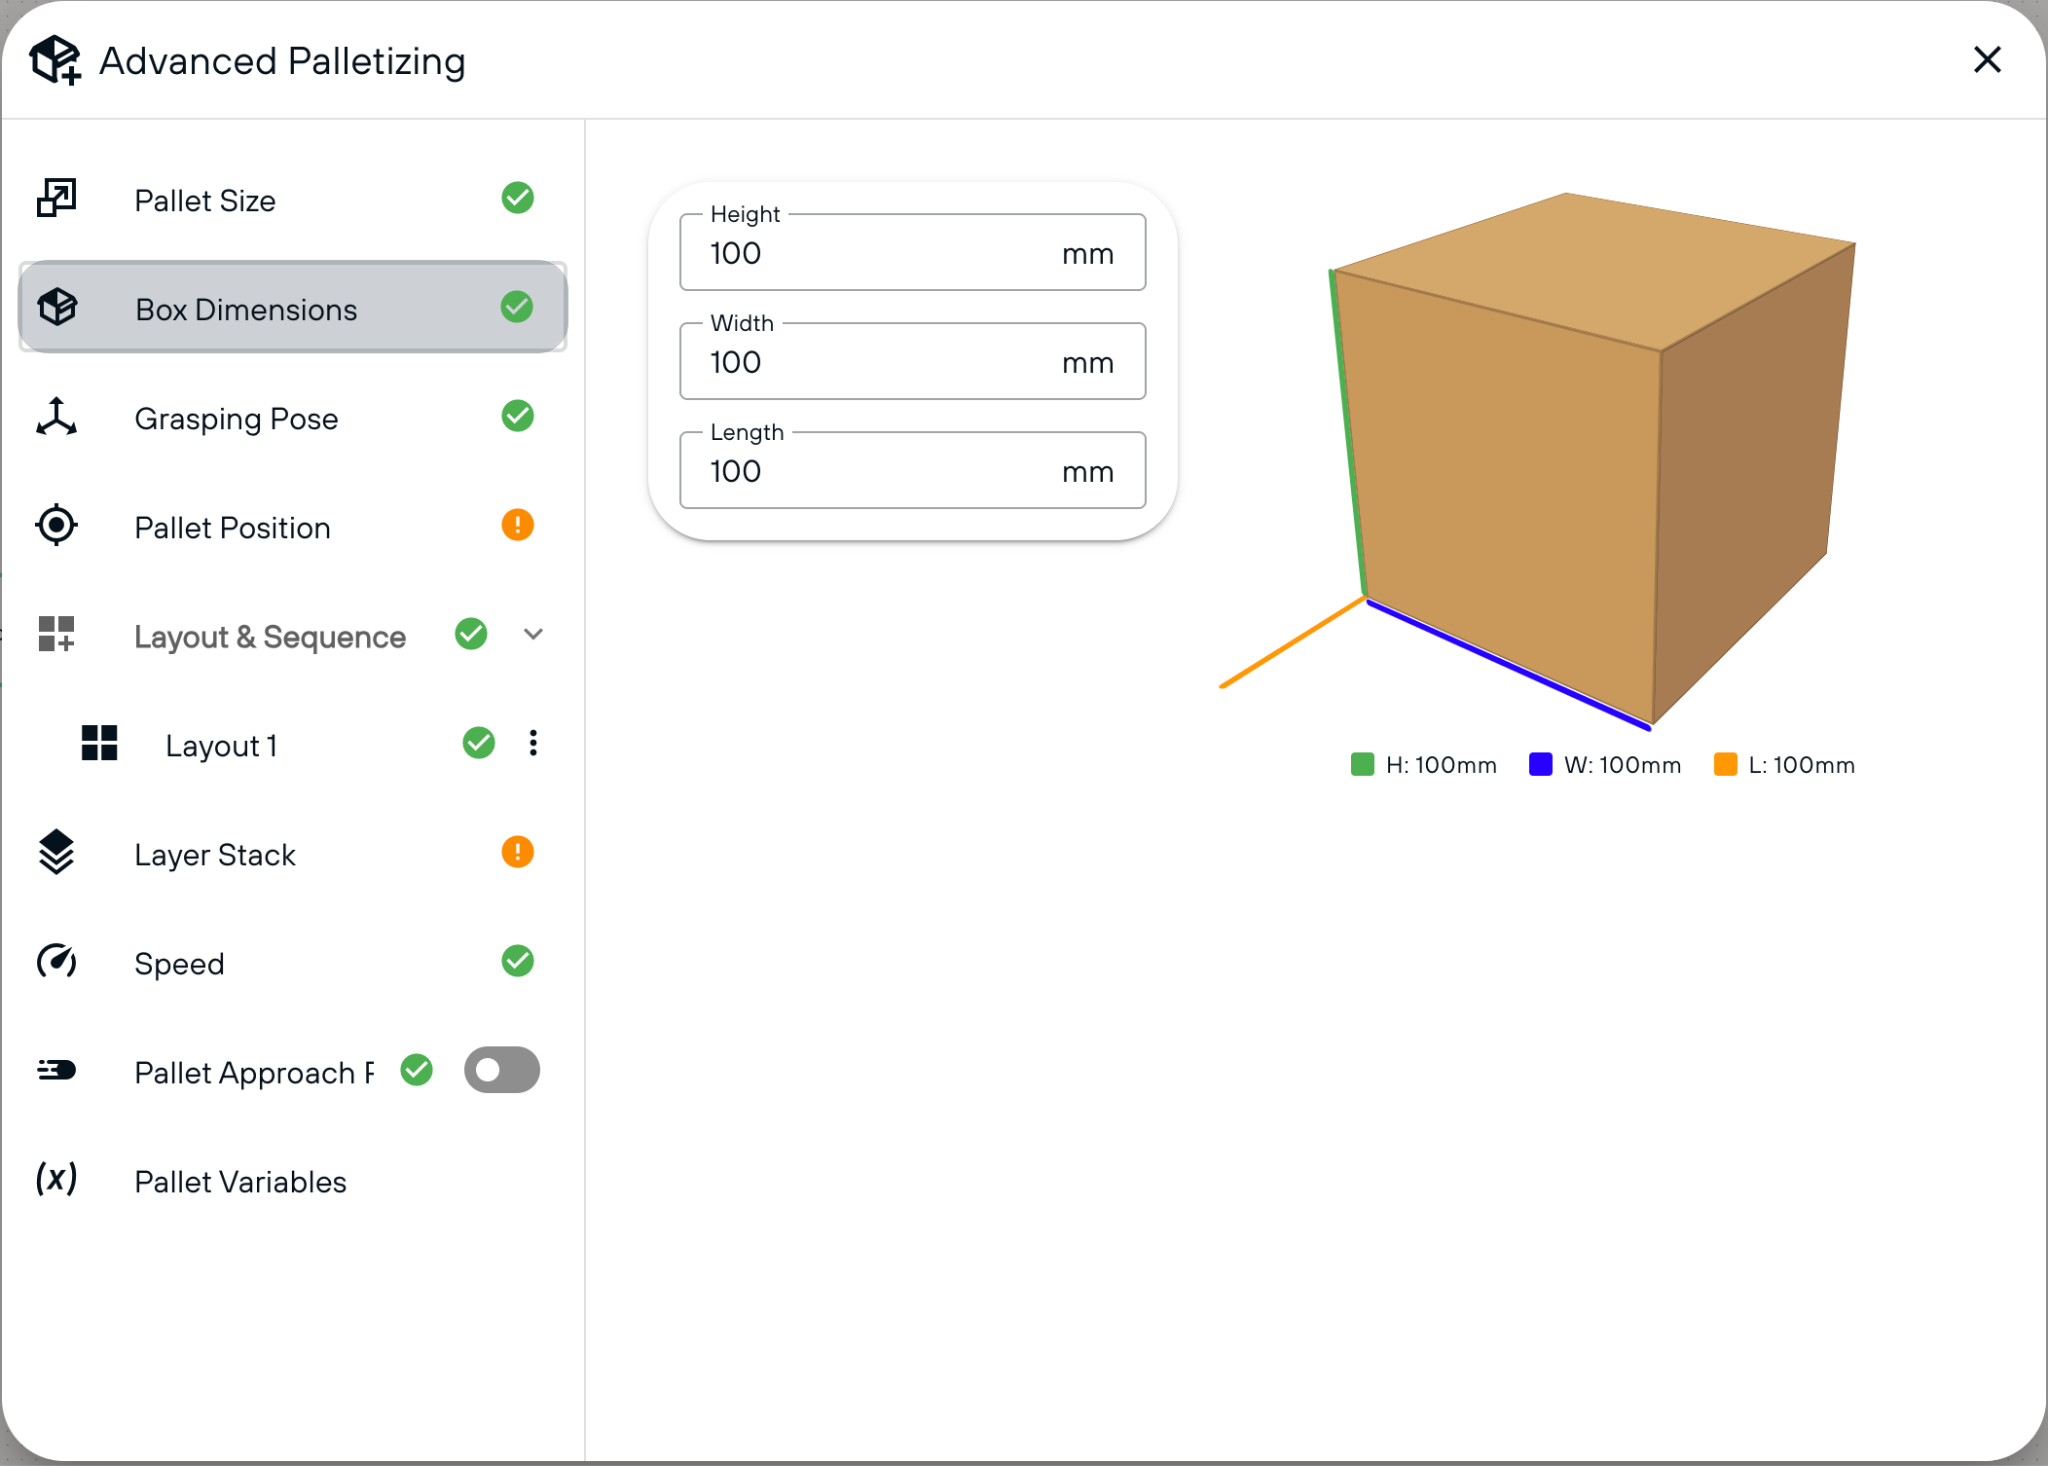
Task: Close the Advanced Palletizing dialog
Action: (1987, 60)
